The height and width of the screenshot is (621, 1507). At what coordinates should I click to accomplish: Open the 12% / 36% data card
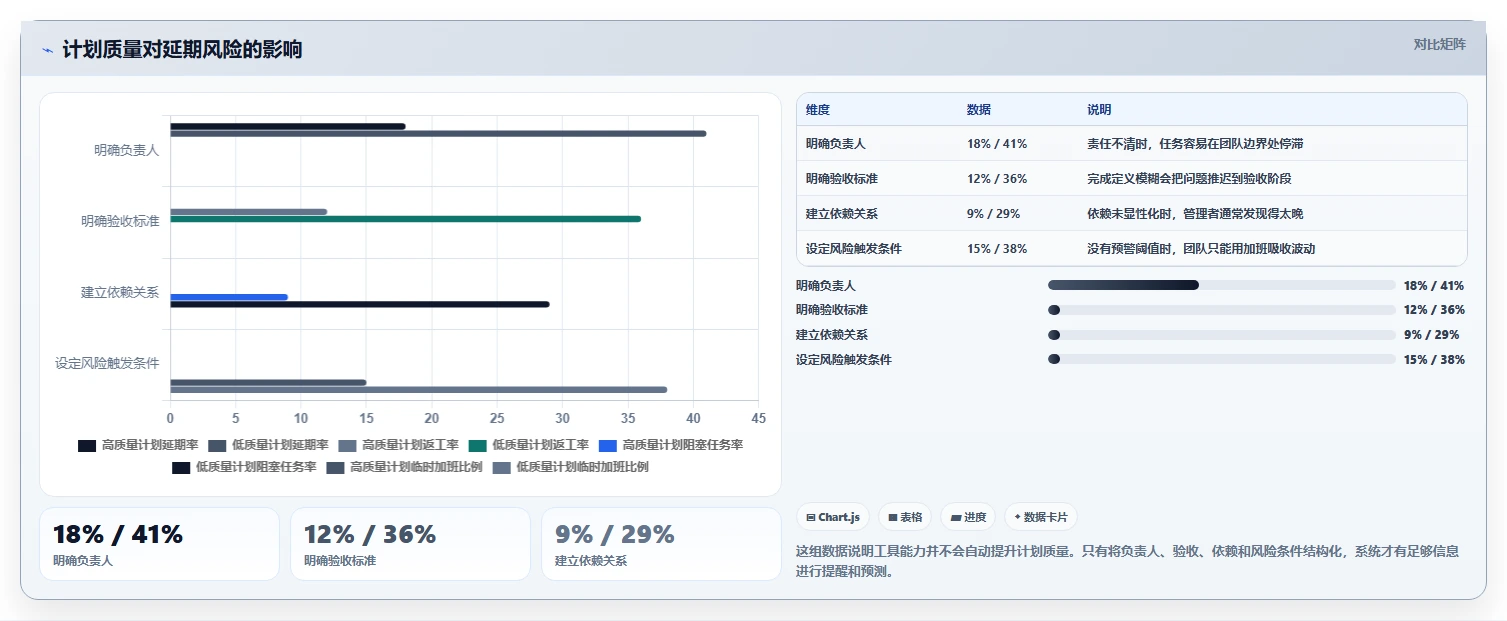pos(410,544)
